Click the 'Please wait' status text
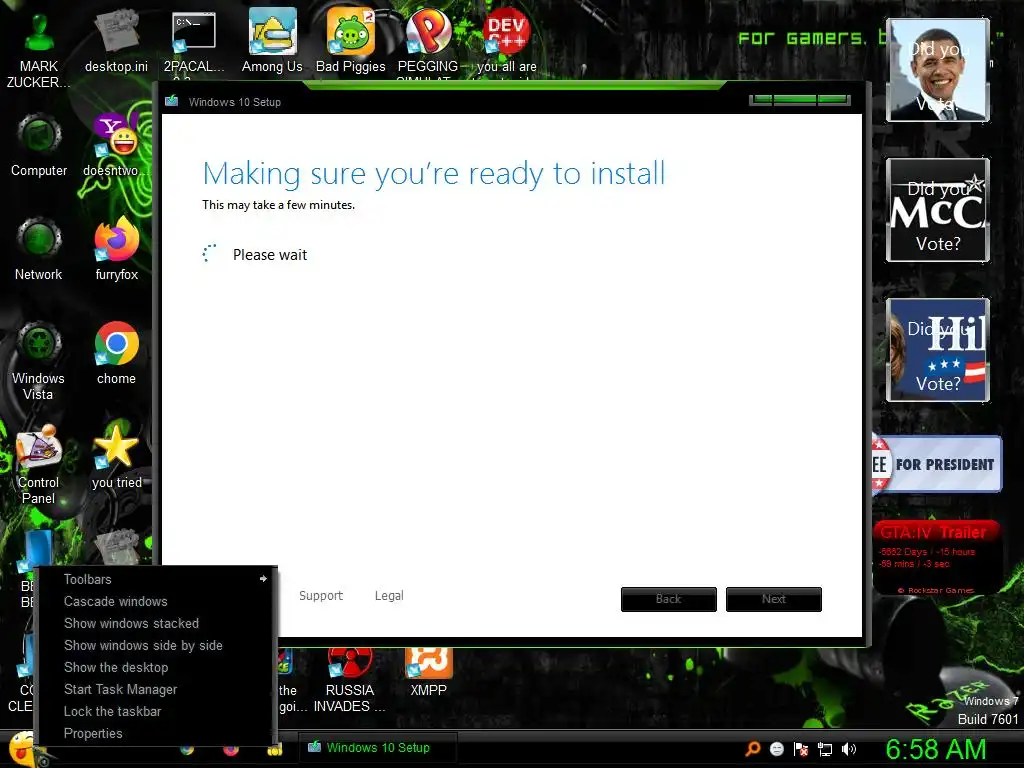This screenshot has height=768, width=1024. (x=270, y=255)
